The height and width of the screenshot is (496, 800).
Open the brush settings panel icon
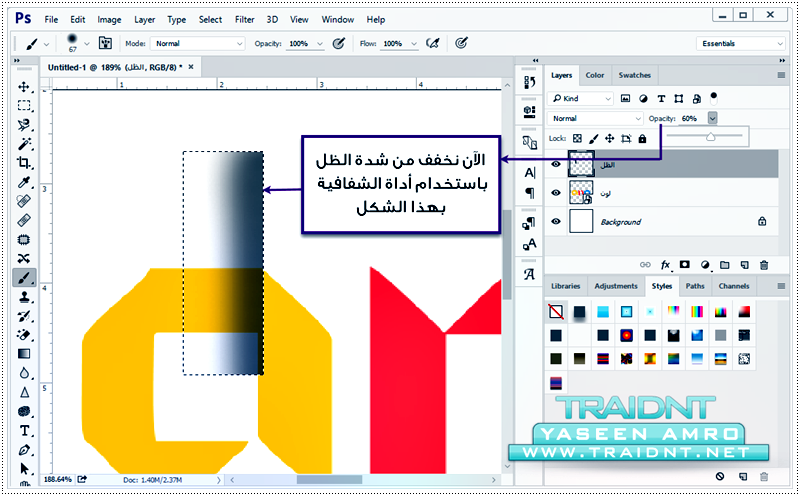pyautogui.click(x=105, y=43)
